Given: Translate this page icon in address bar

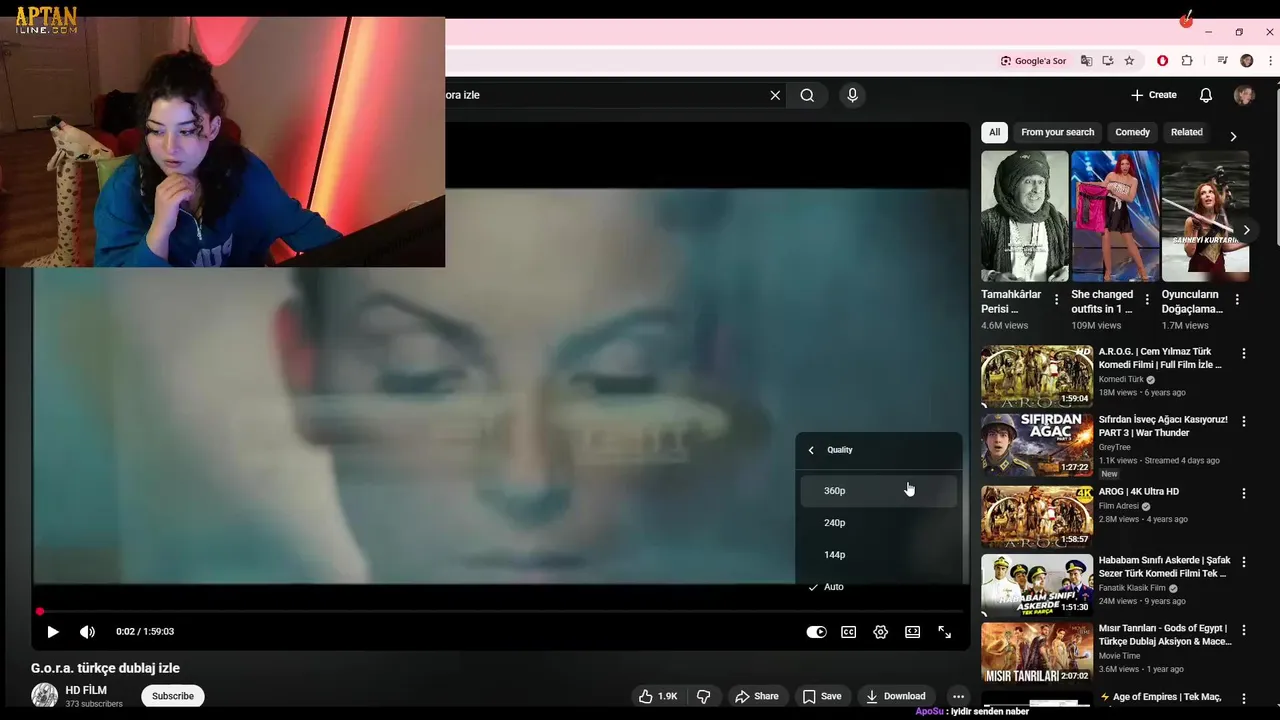Looking at the screenshot, I should coord(1086,61).
